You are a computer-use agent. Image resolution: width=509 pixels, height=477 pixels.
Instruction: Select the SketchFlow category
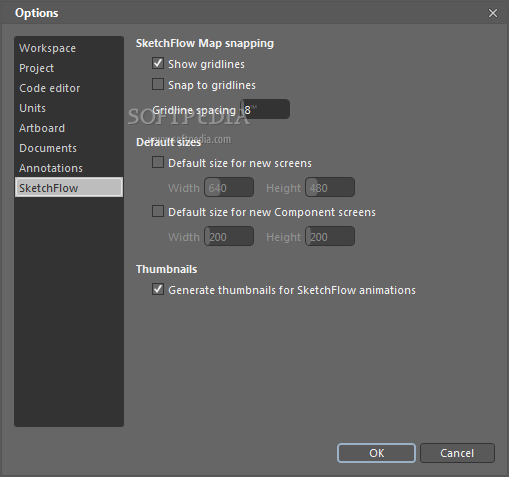[69, 188]
